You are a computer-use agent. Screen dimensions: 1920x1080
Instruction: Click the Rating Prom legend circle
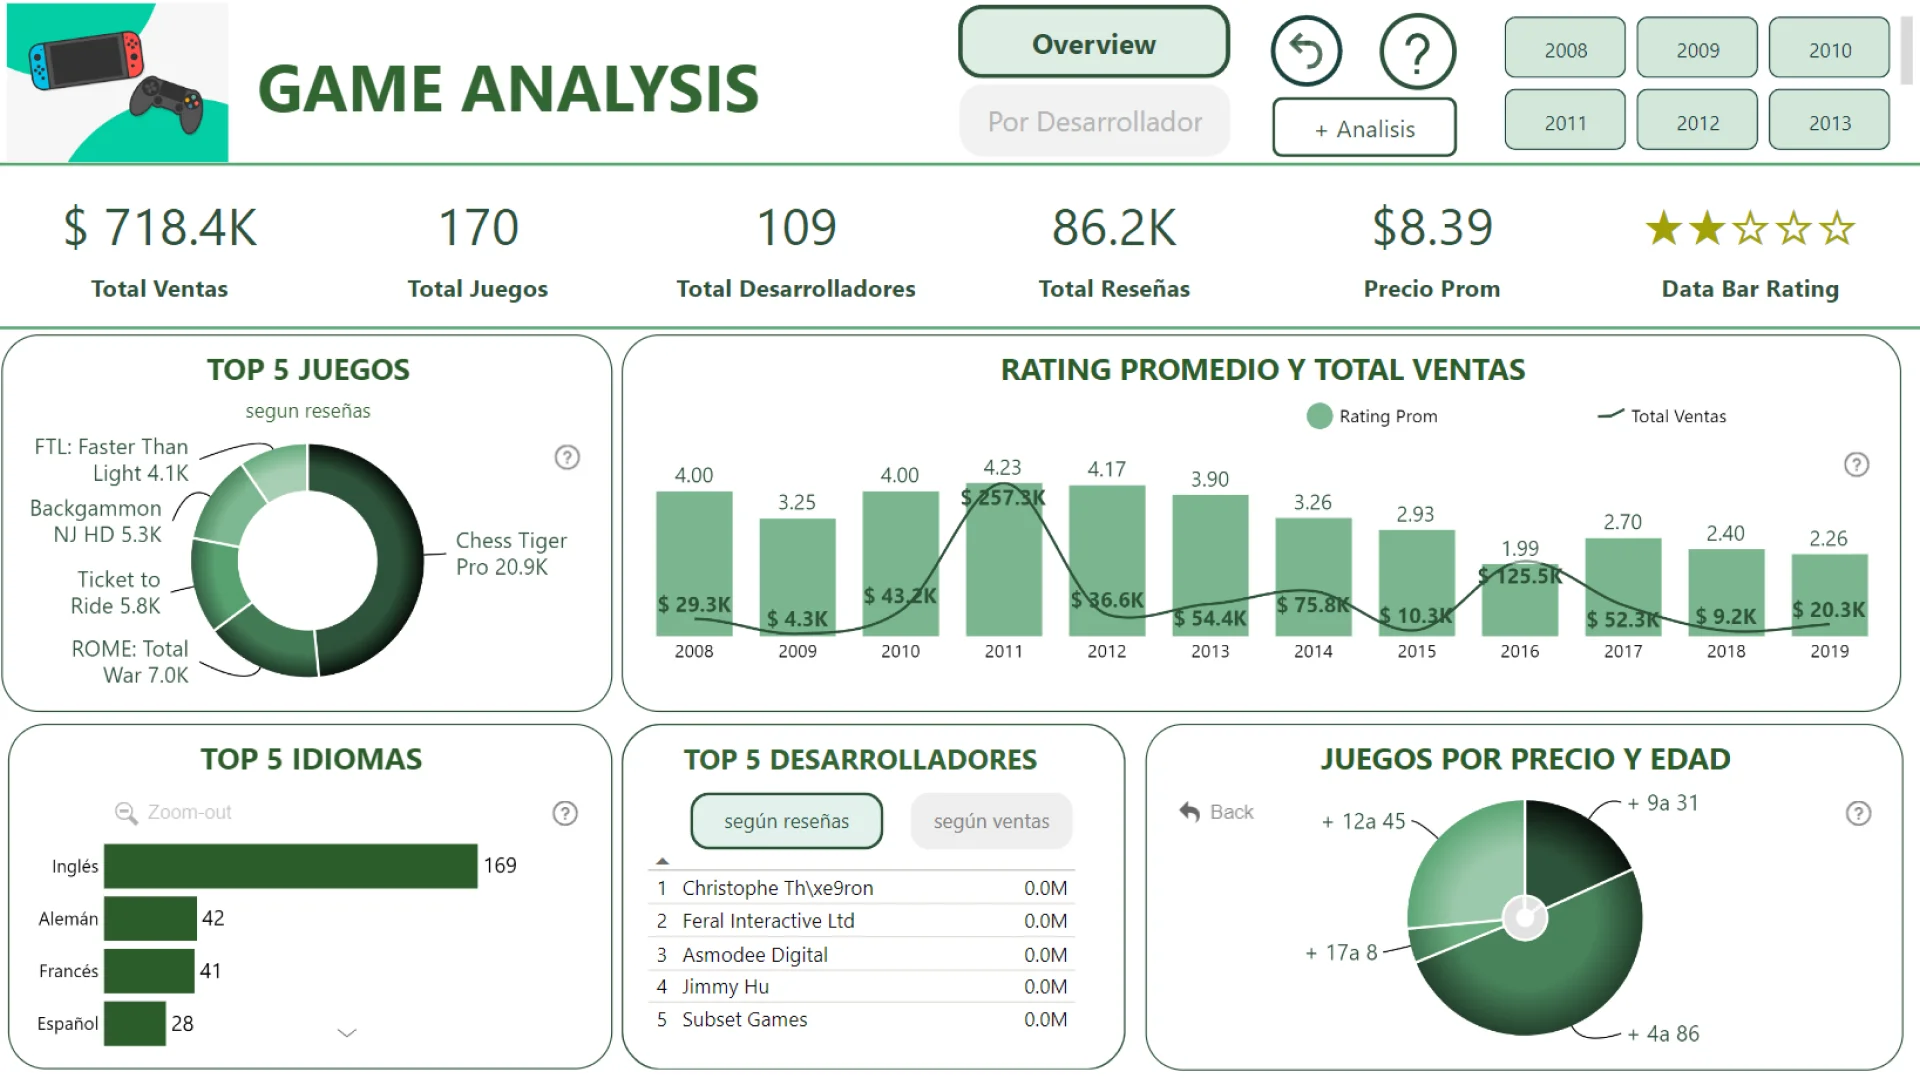click(1319, 416)
